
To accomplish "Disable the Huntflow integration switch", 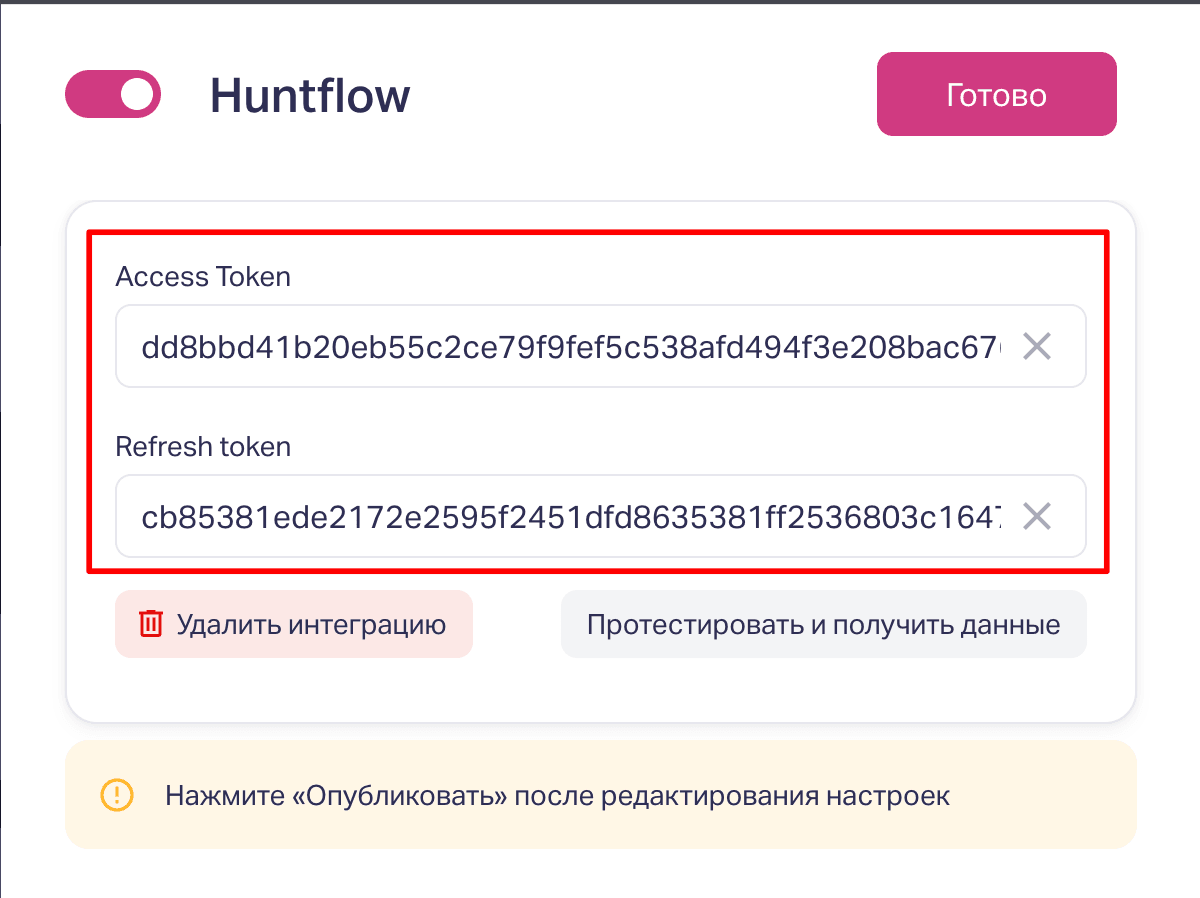I will point(113,94).
